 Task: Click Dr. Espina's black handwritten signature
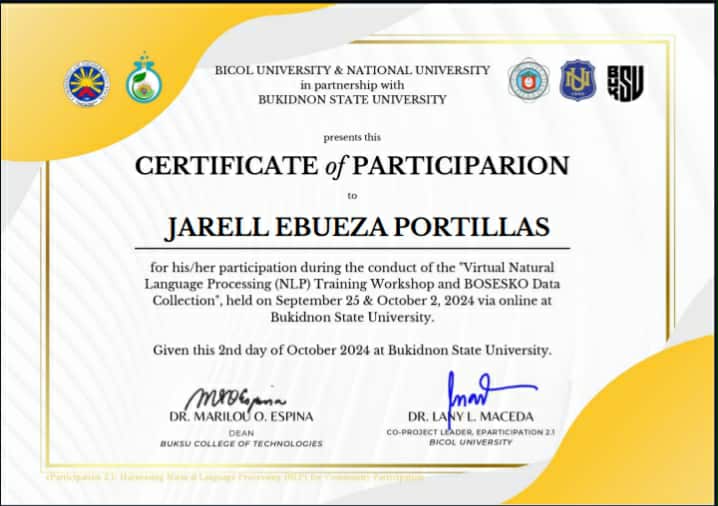[x=236, y=398]
